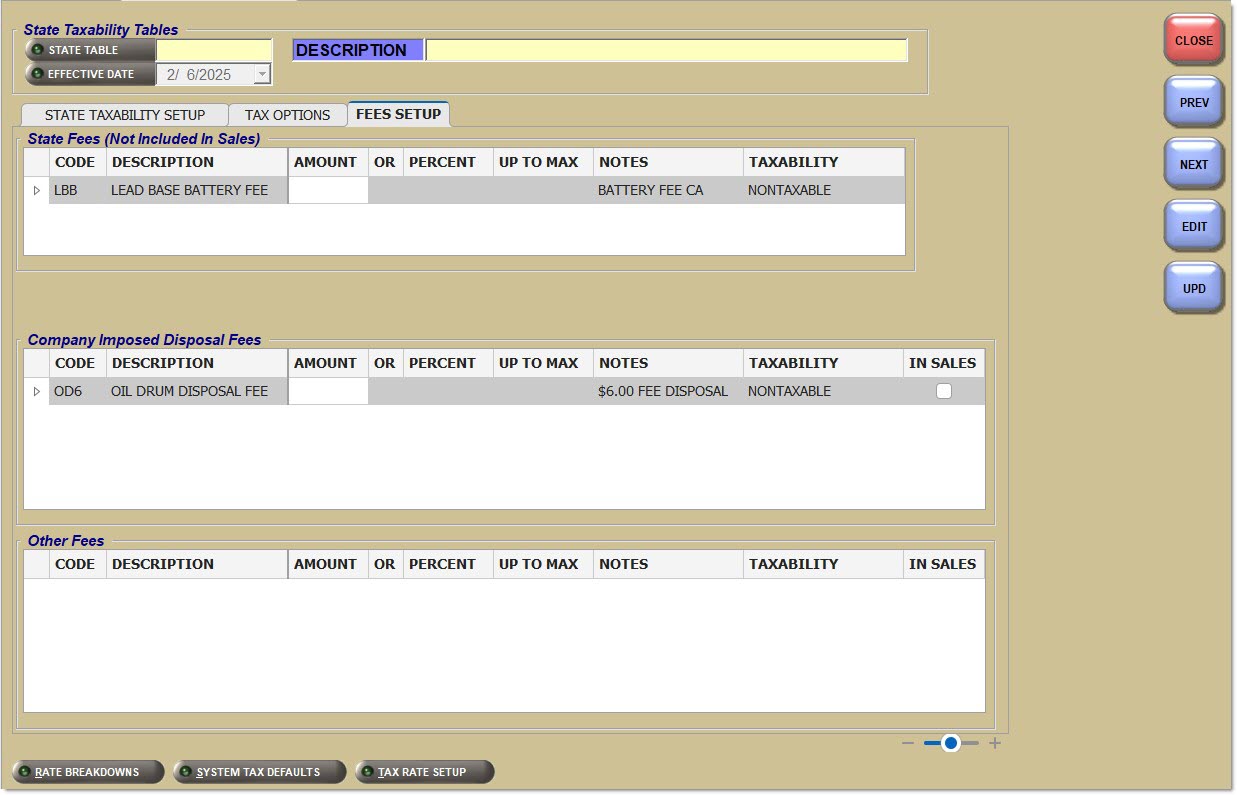Screen dimensions: 1237x795
Task: Open System Tax Defaults
Action: [259, 772]
